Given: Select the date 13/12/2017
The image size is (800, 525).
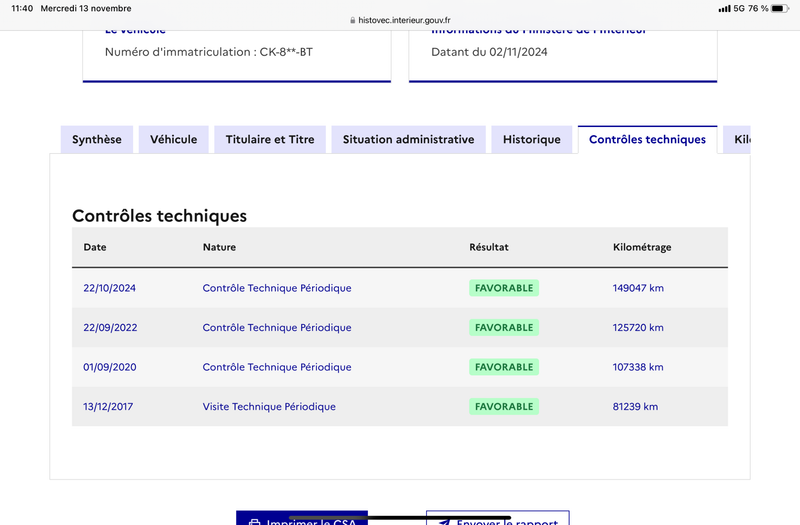Looking at the screenshot, I should 108,407.
